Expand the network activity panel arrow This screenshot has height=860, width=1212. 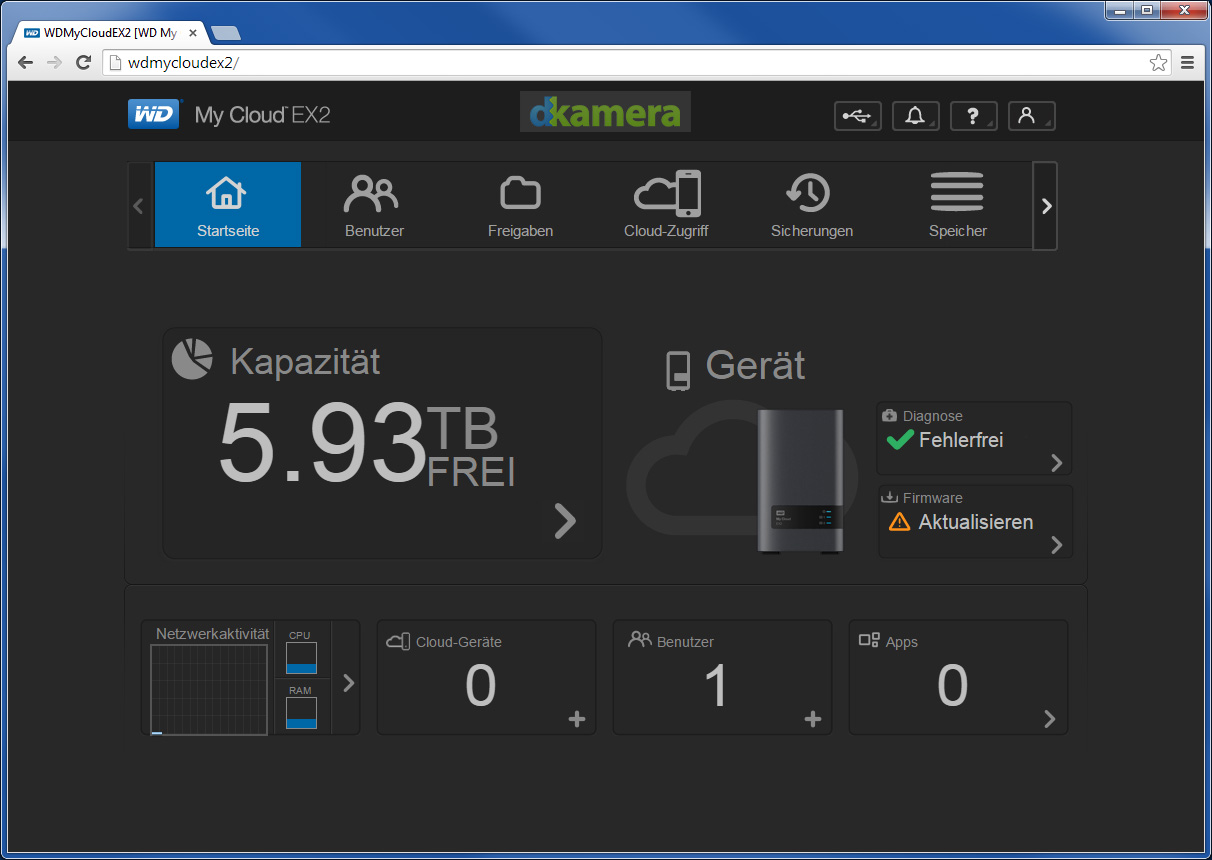[348, 683]
